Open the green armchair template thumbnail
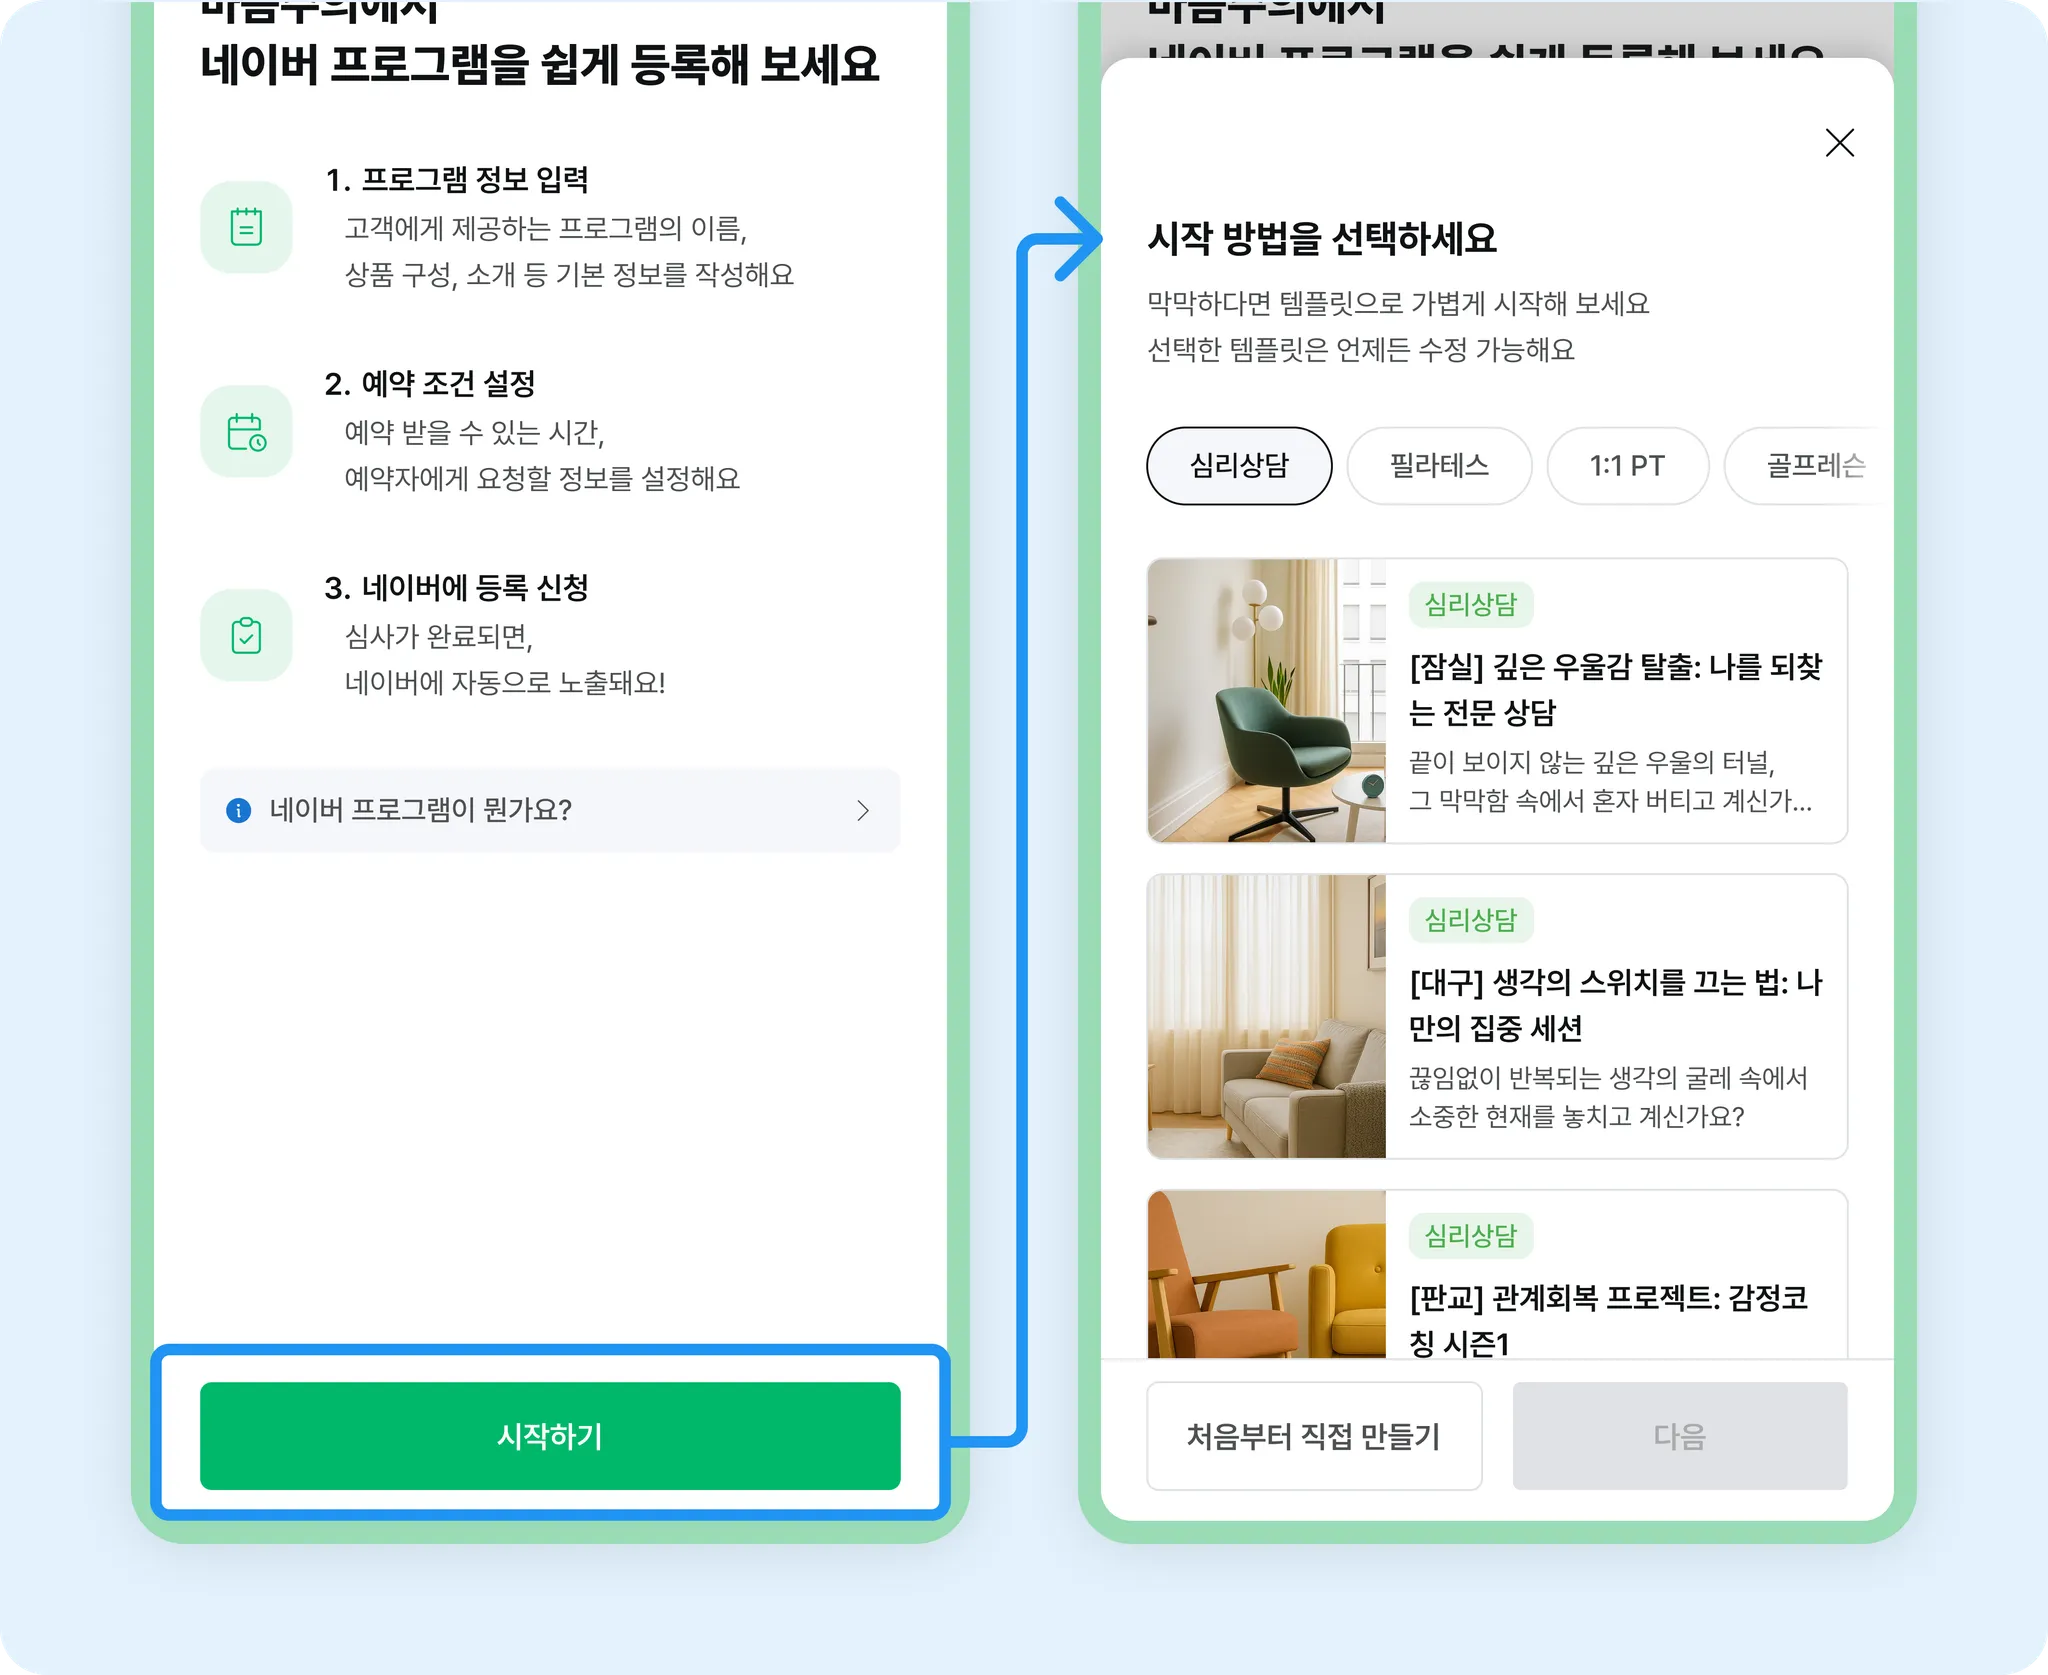The height and width of the screenshot is (1675, 2048). click(x=1267, y=701)
